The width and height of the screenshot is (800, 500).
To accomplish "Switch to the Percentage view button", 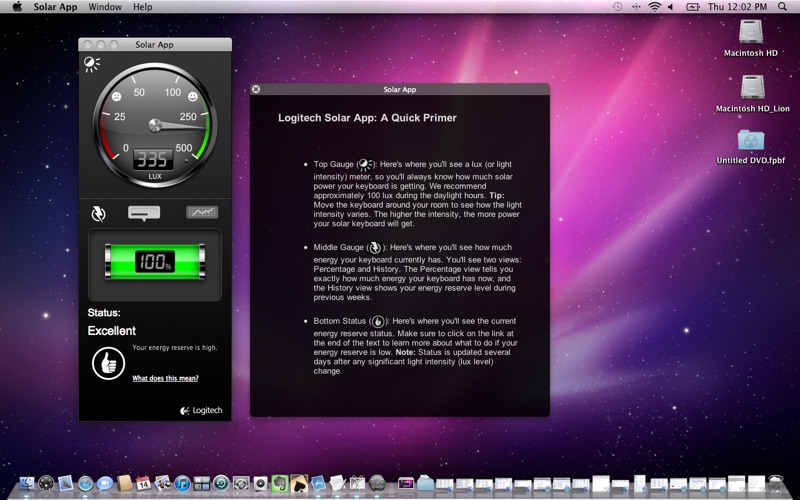I will click(144, 213).
